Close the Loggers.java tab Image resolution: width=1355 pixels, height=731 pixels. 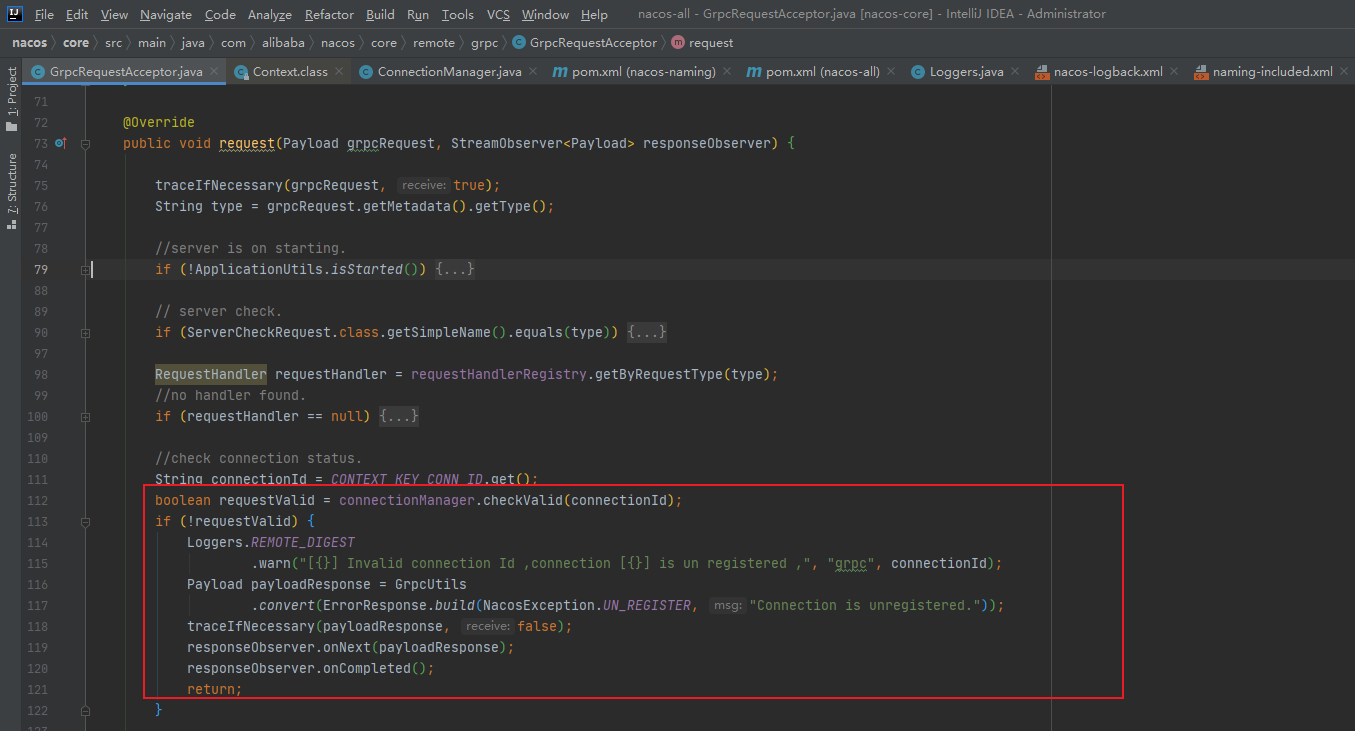pos(1015,72)
